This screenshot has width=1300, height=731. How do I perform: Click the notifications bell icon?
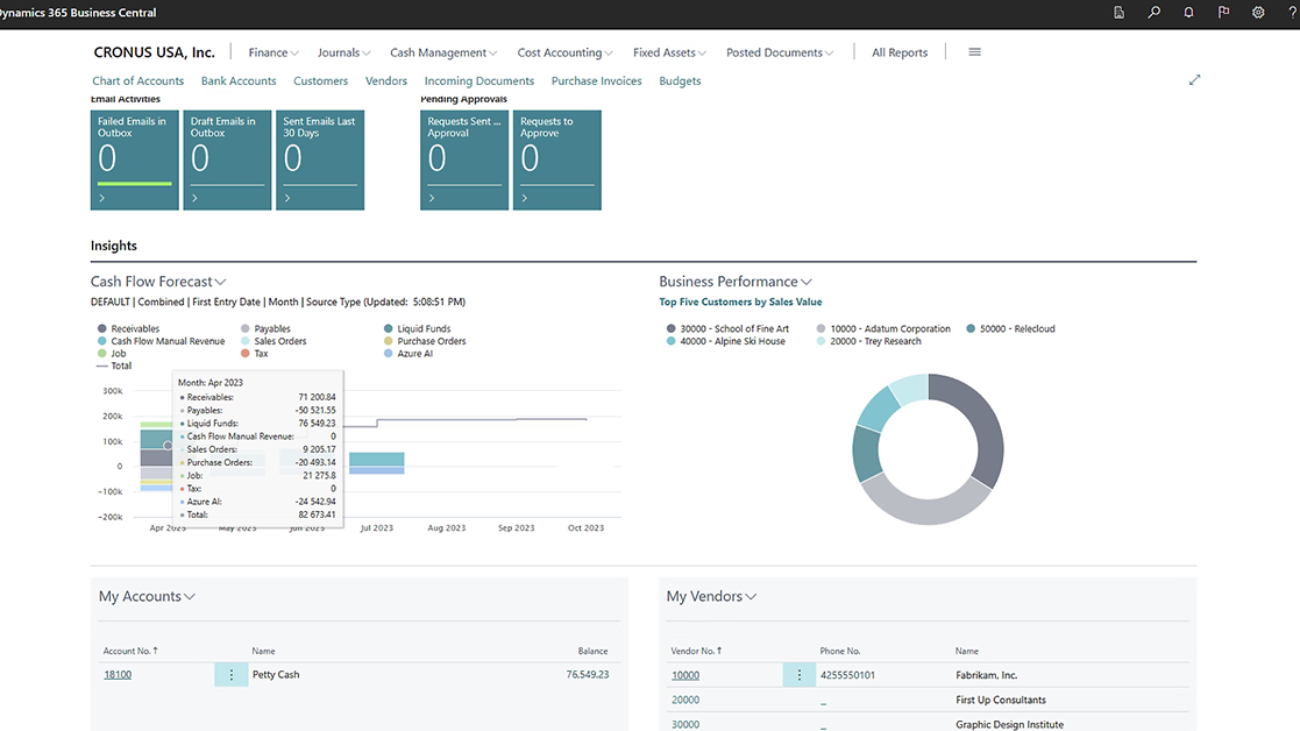[x=1188, y=13]
